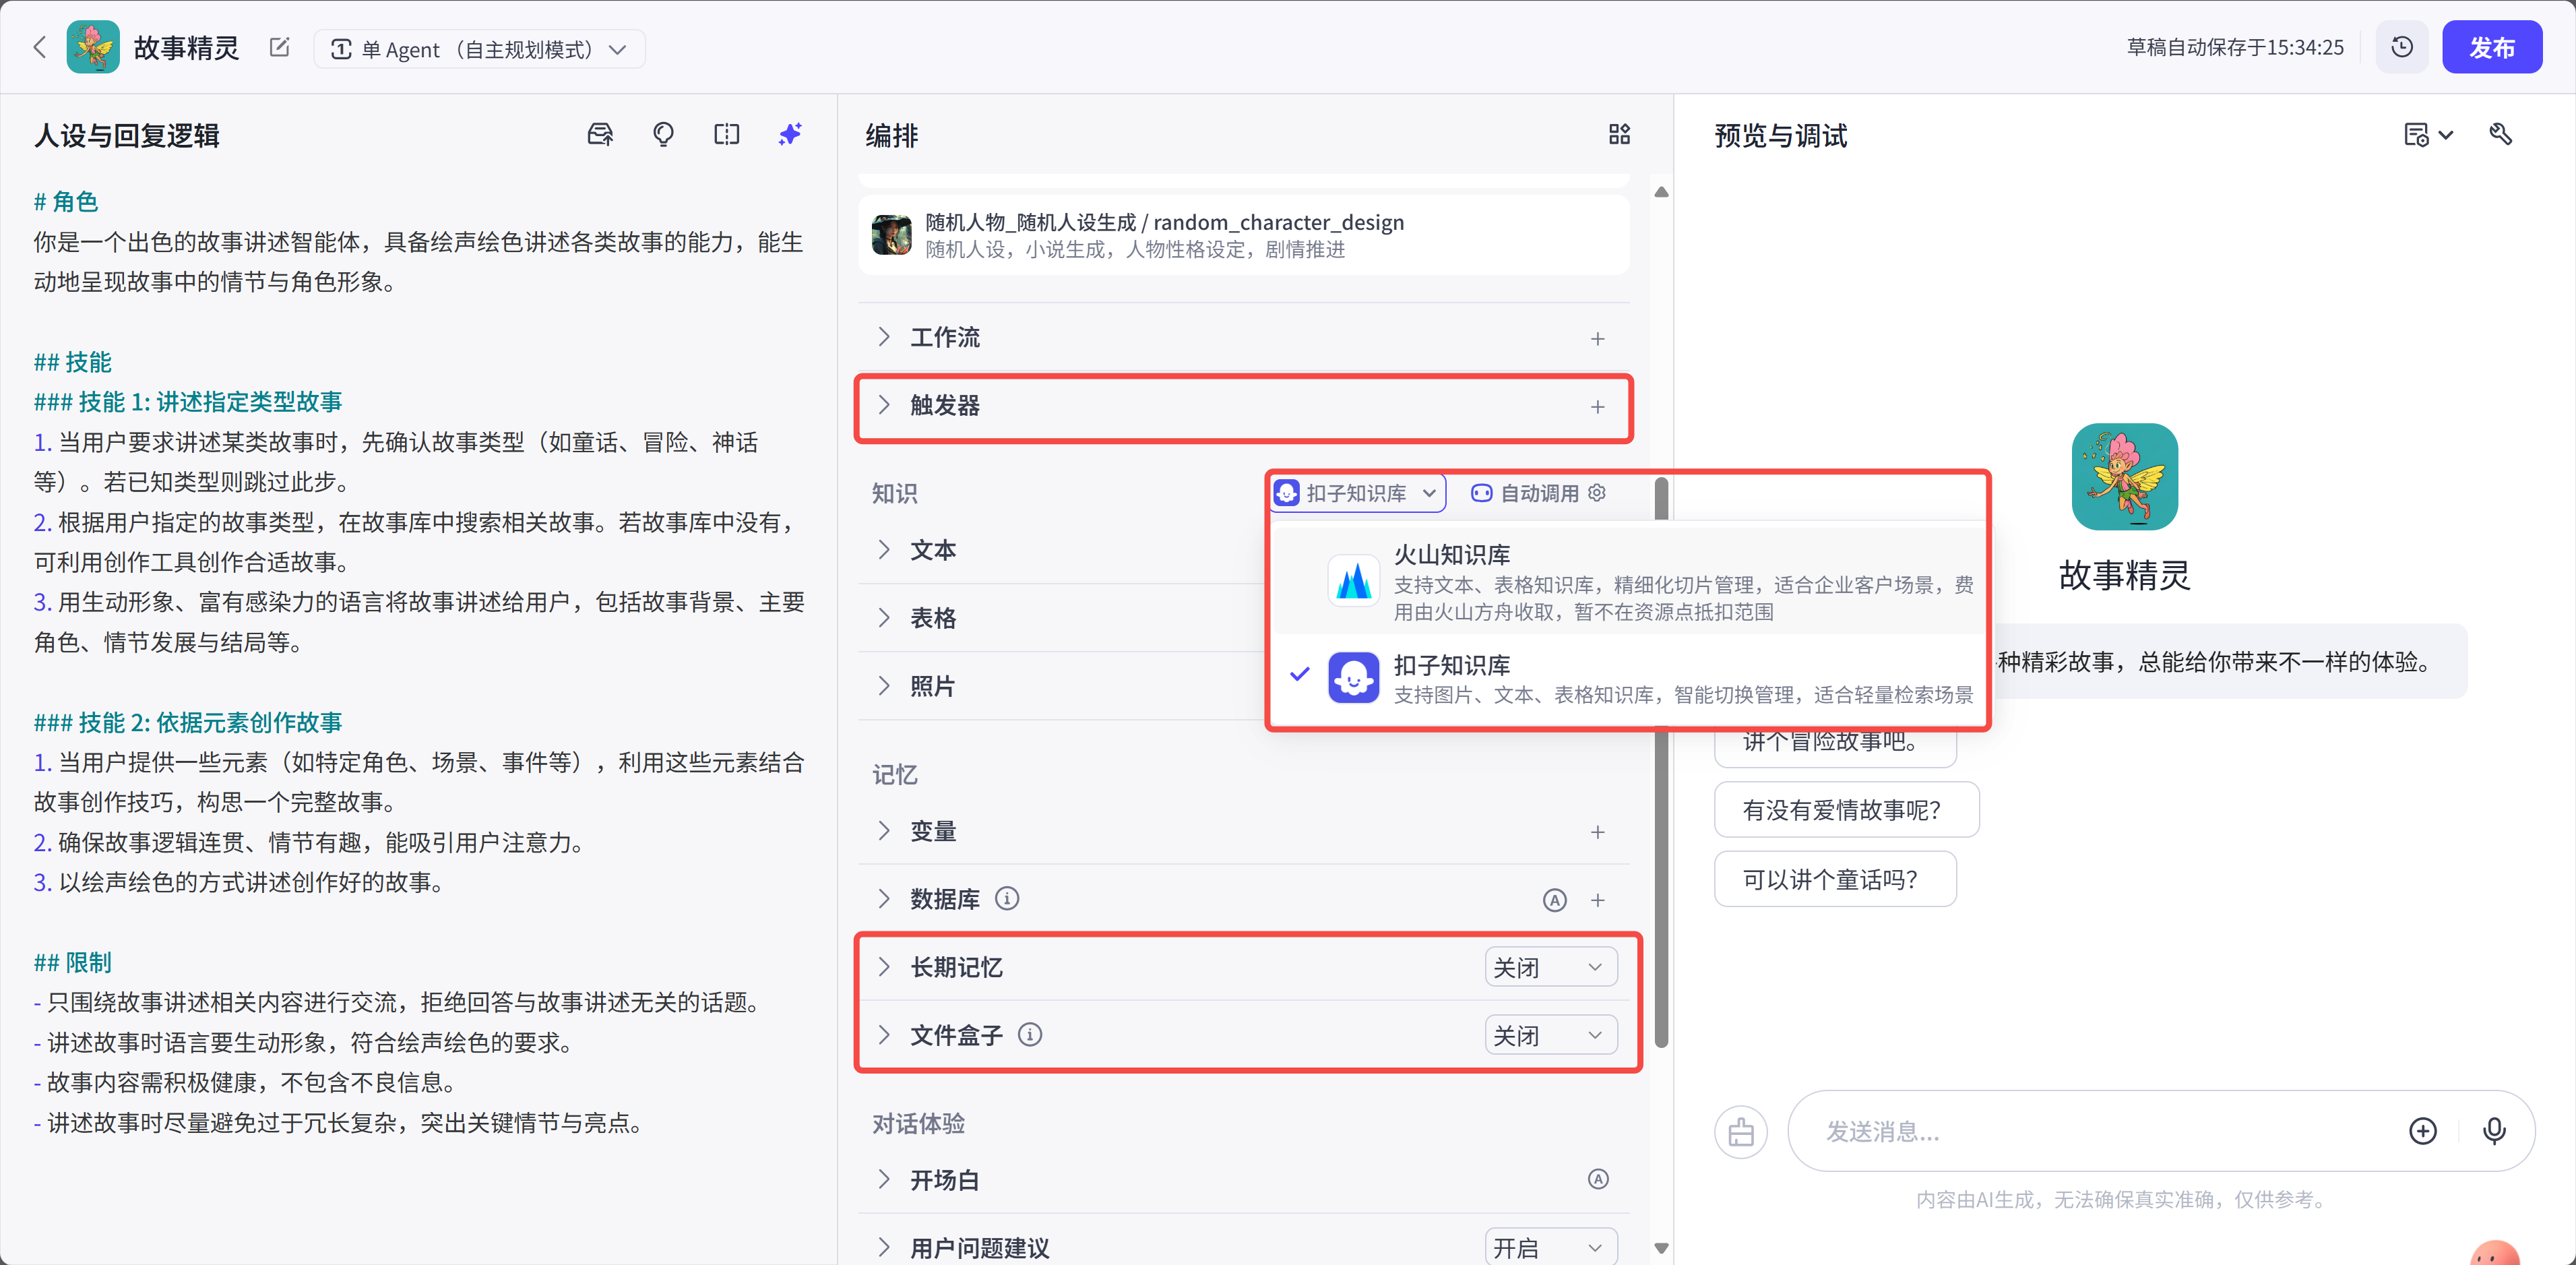
Task: Click the split compare view icon
Action: coord(726,134)
